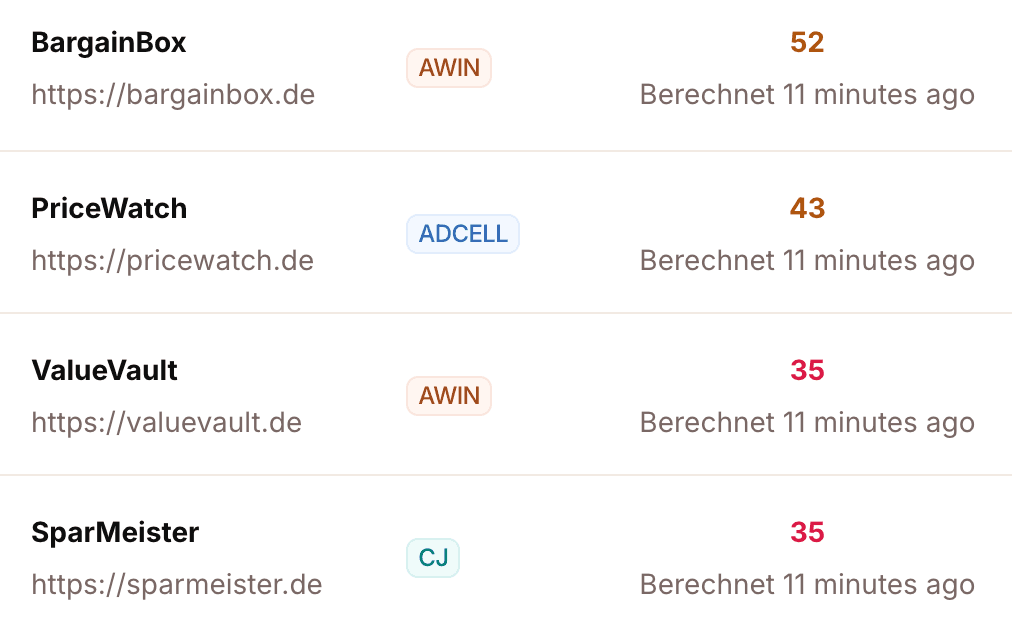Screen dimensions: 1012x632
Task: Open the PriceWatch URL https://pricewatch.de
Action: click(171, 260)
